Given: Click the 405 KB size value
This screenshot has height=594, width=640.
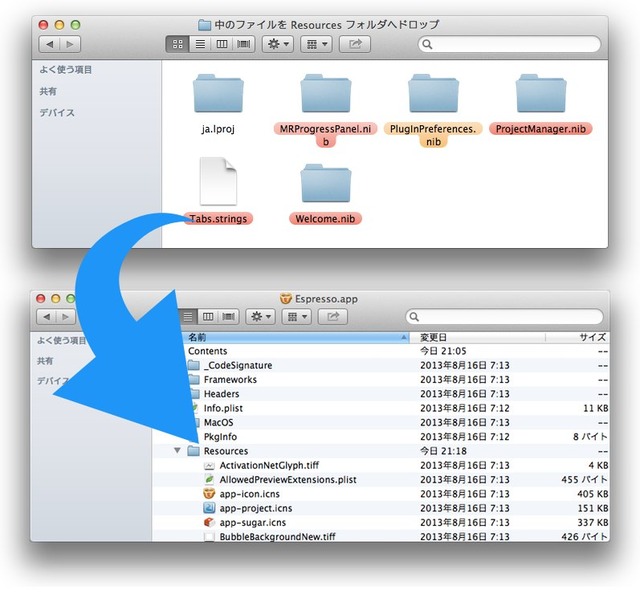Looking at the screenshot, I should pos(592,494).
